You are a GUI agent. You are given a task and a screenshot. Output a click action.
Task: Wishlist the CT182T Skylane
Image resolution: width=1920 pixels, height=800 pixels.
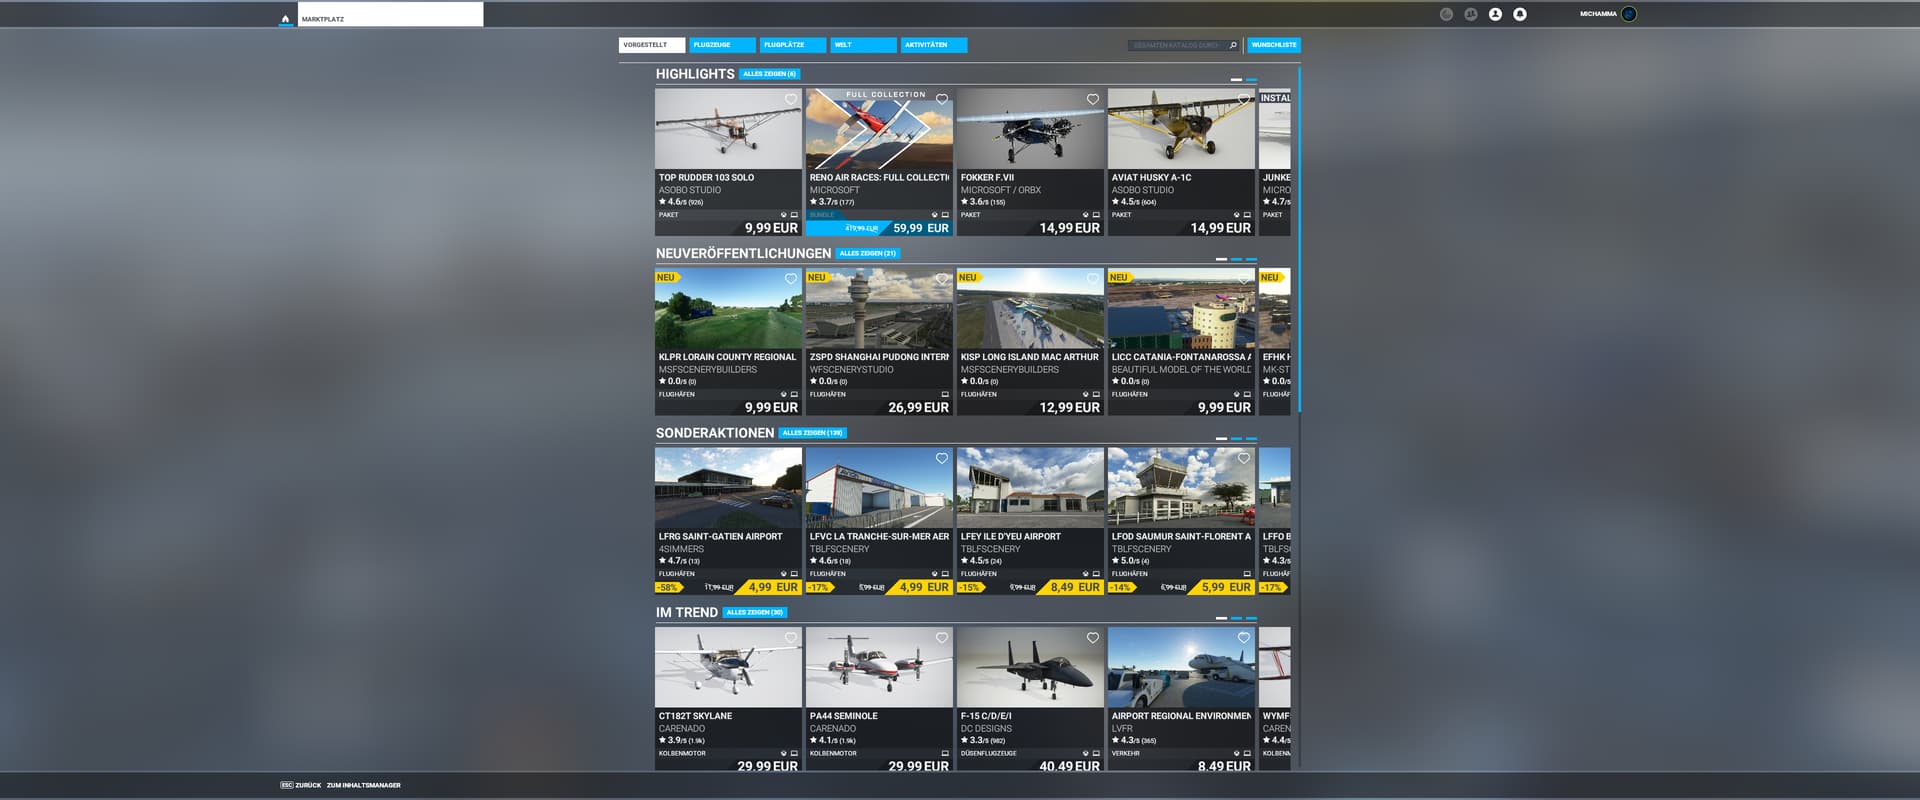point(791,638)
